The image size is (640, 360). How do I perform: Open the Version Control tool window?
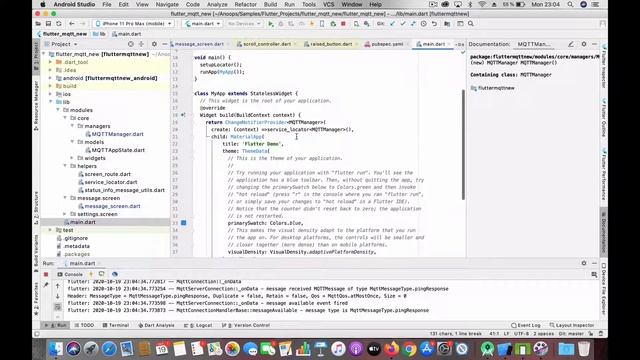click(246, 325)
